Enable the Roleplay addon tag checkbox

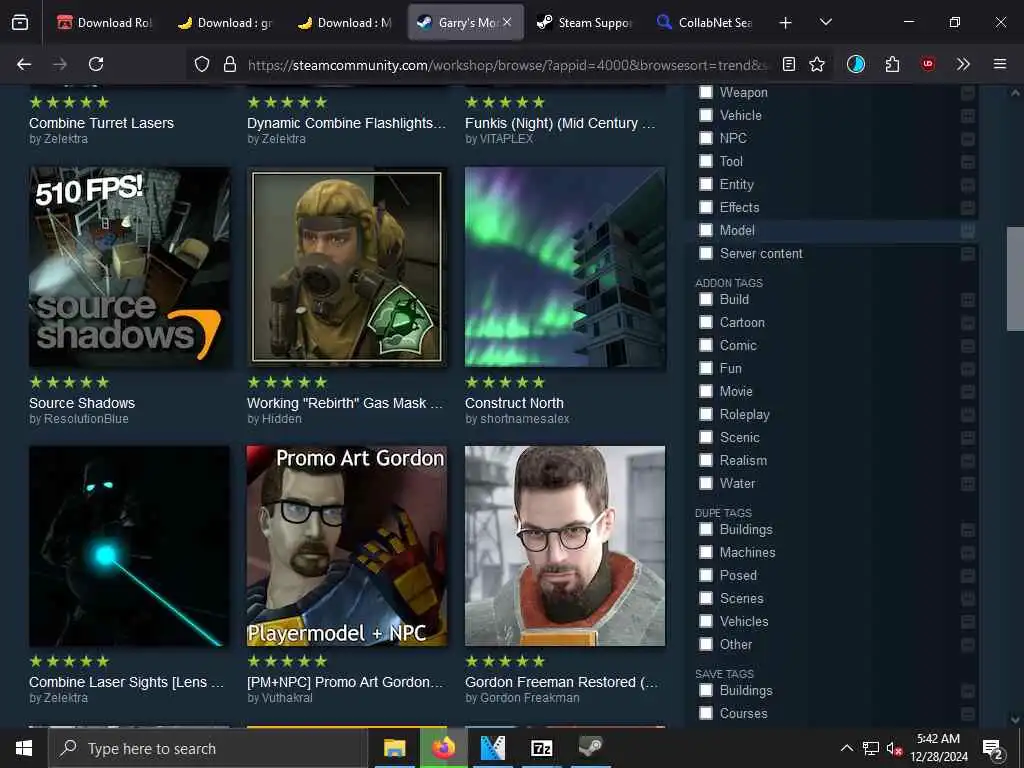pos(705,414)
